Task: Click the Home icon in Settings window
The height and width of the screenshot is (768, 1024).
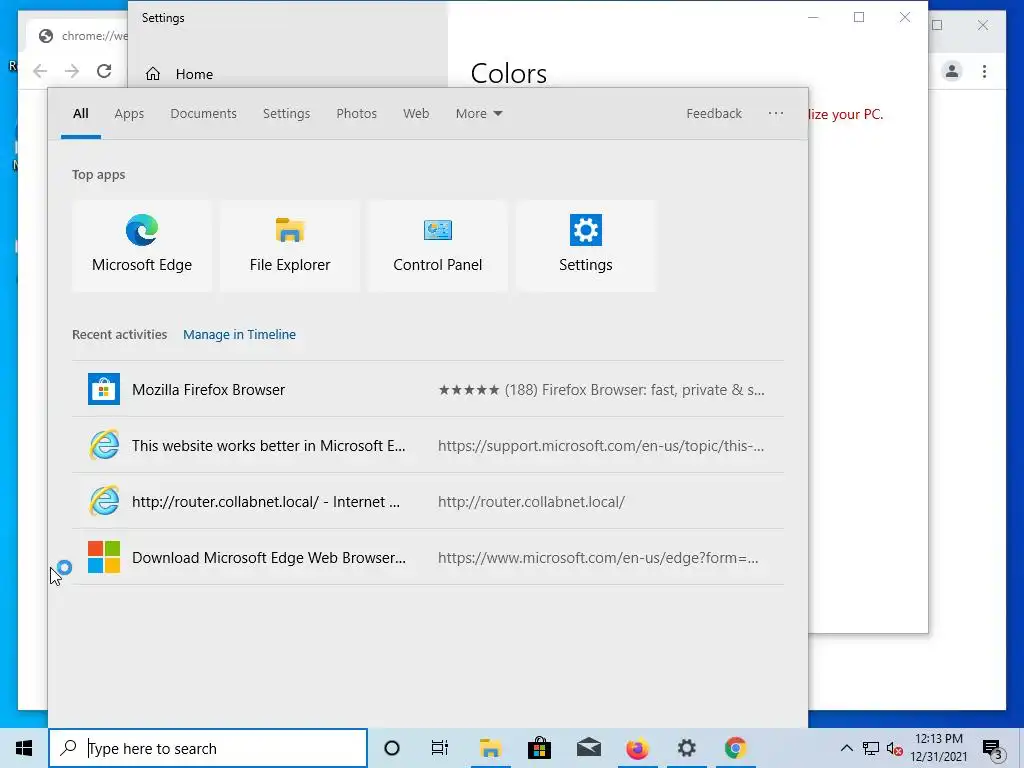Action: pyautogui.click(x=153, y=74)
